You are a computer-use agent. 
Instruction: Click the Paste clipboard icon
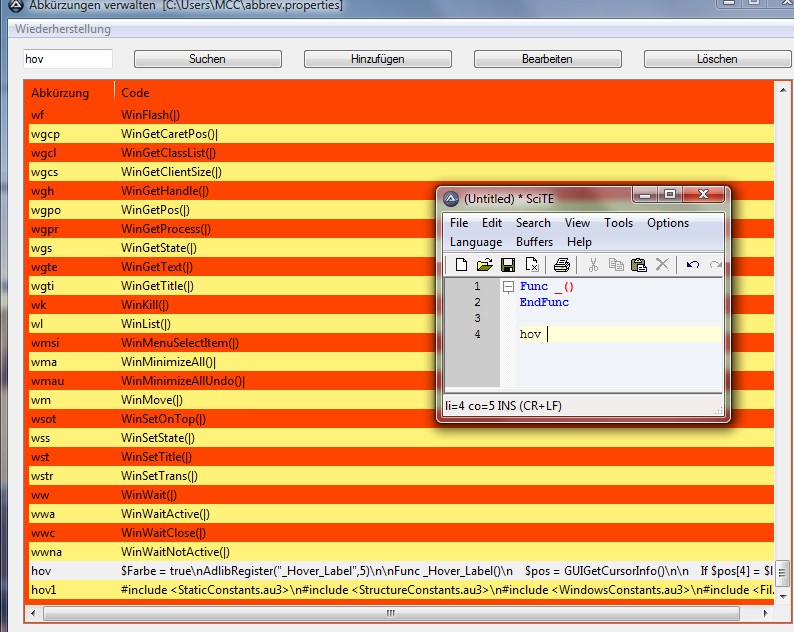tap(638, 265)
